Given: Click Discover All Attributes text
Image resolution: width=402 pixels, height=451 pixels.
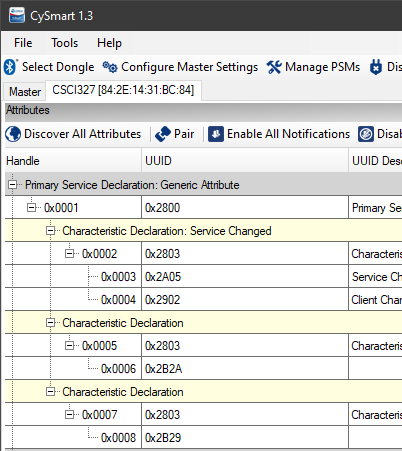Looking at the screenshot, I should (83, 134).
